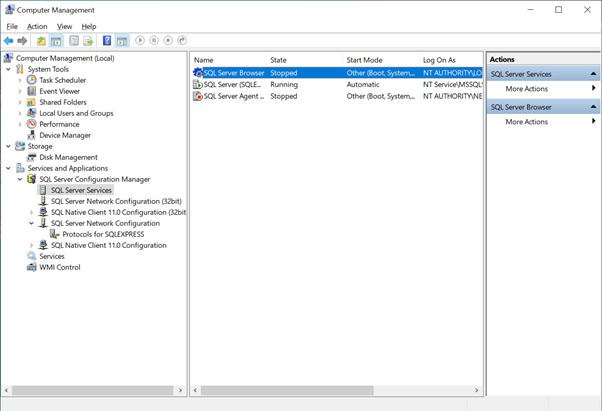The height and width of the screenshot is (411, 602).
Task: Collapse the SQL Server Services actions section
Action: click(593, 74)
